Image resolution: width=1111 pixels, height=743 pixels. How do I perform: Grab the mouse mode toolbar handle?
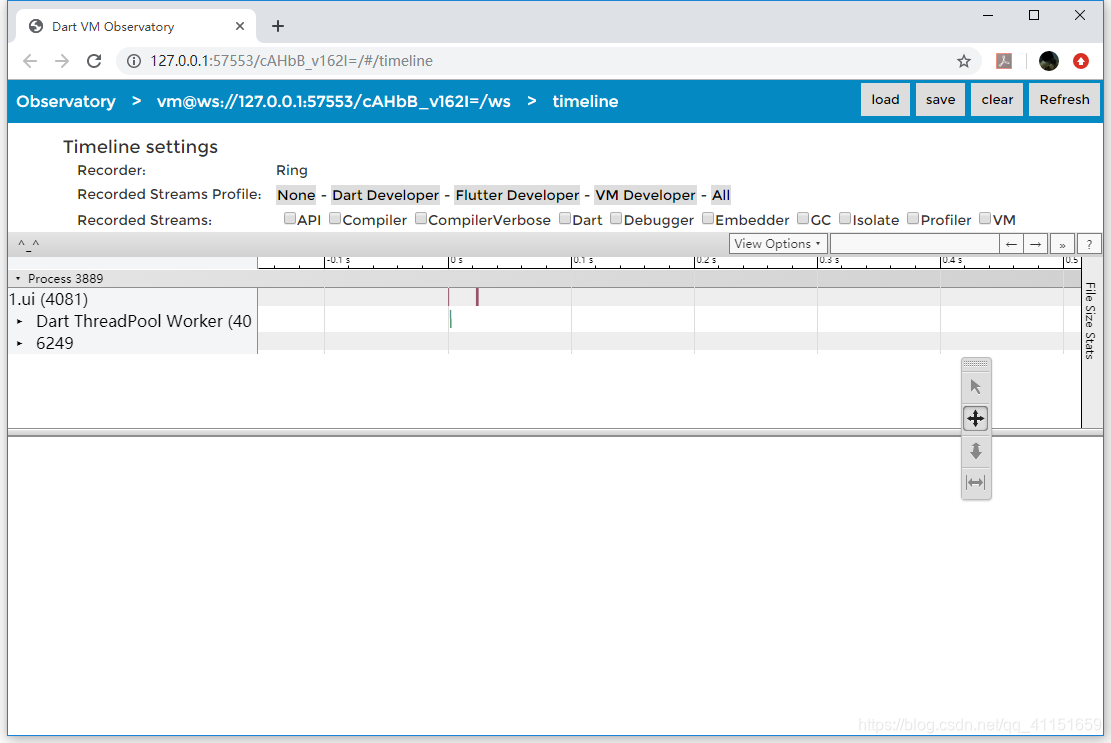(x=976, y=363)
